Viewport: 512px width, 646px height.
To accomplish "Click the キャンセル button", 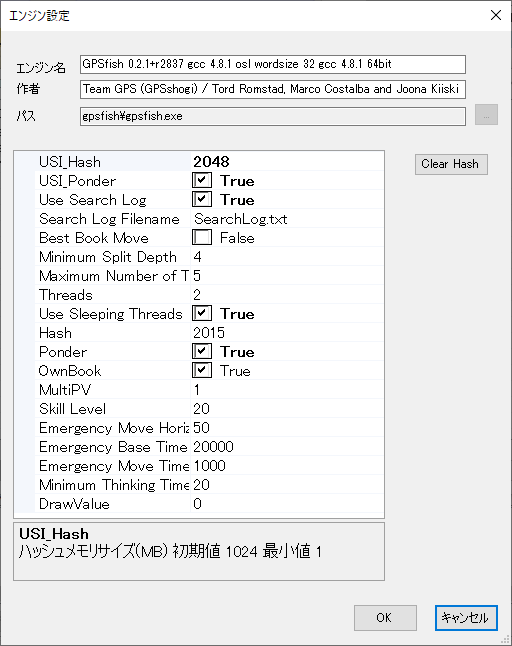I will (466, 618).
